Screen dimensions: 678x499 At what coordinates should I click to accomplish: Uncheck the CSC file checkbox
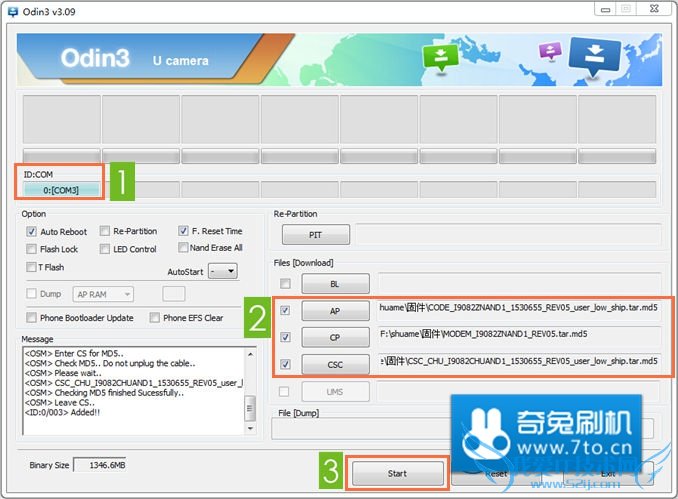(x=285, y=364)
